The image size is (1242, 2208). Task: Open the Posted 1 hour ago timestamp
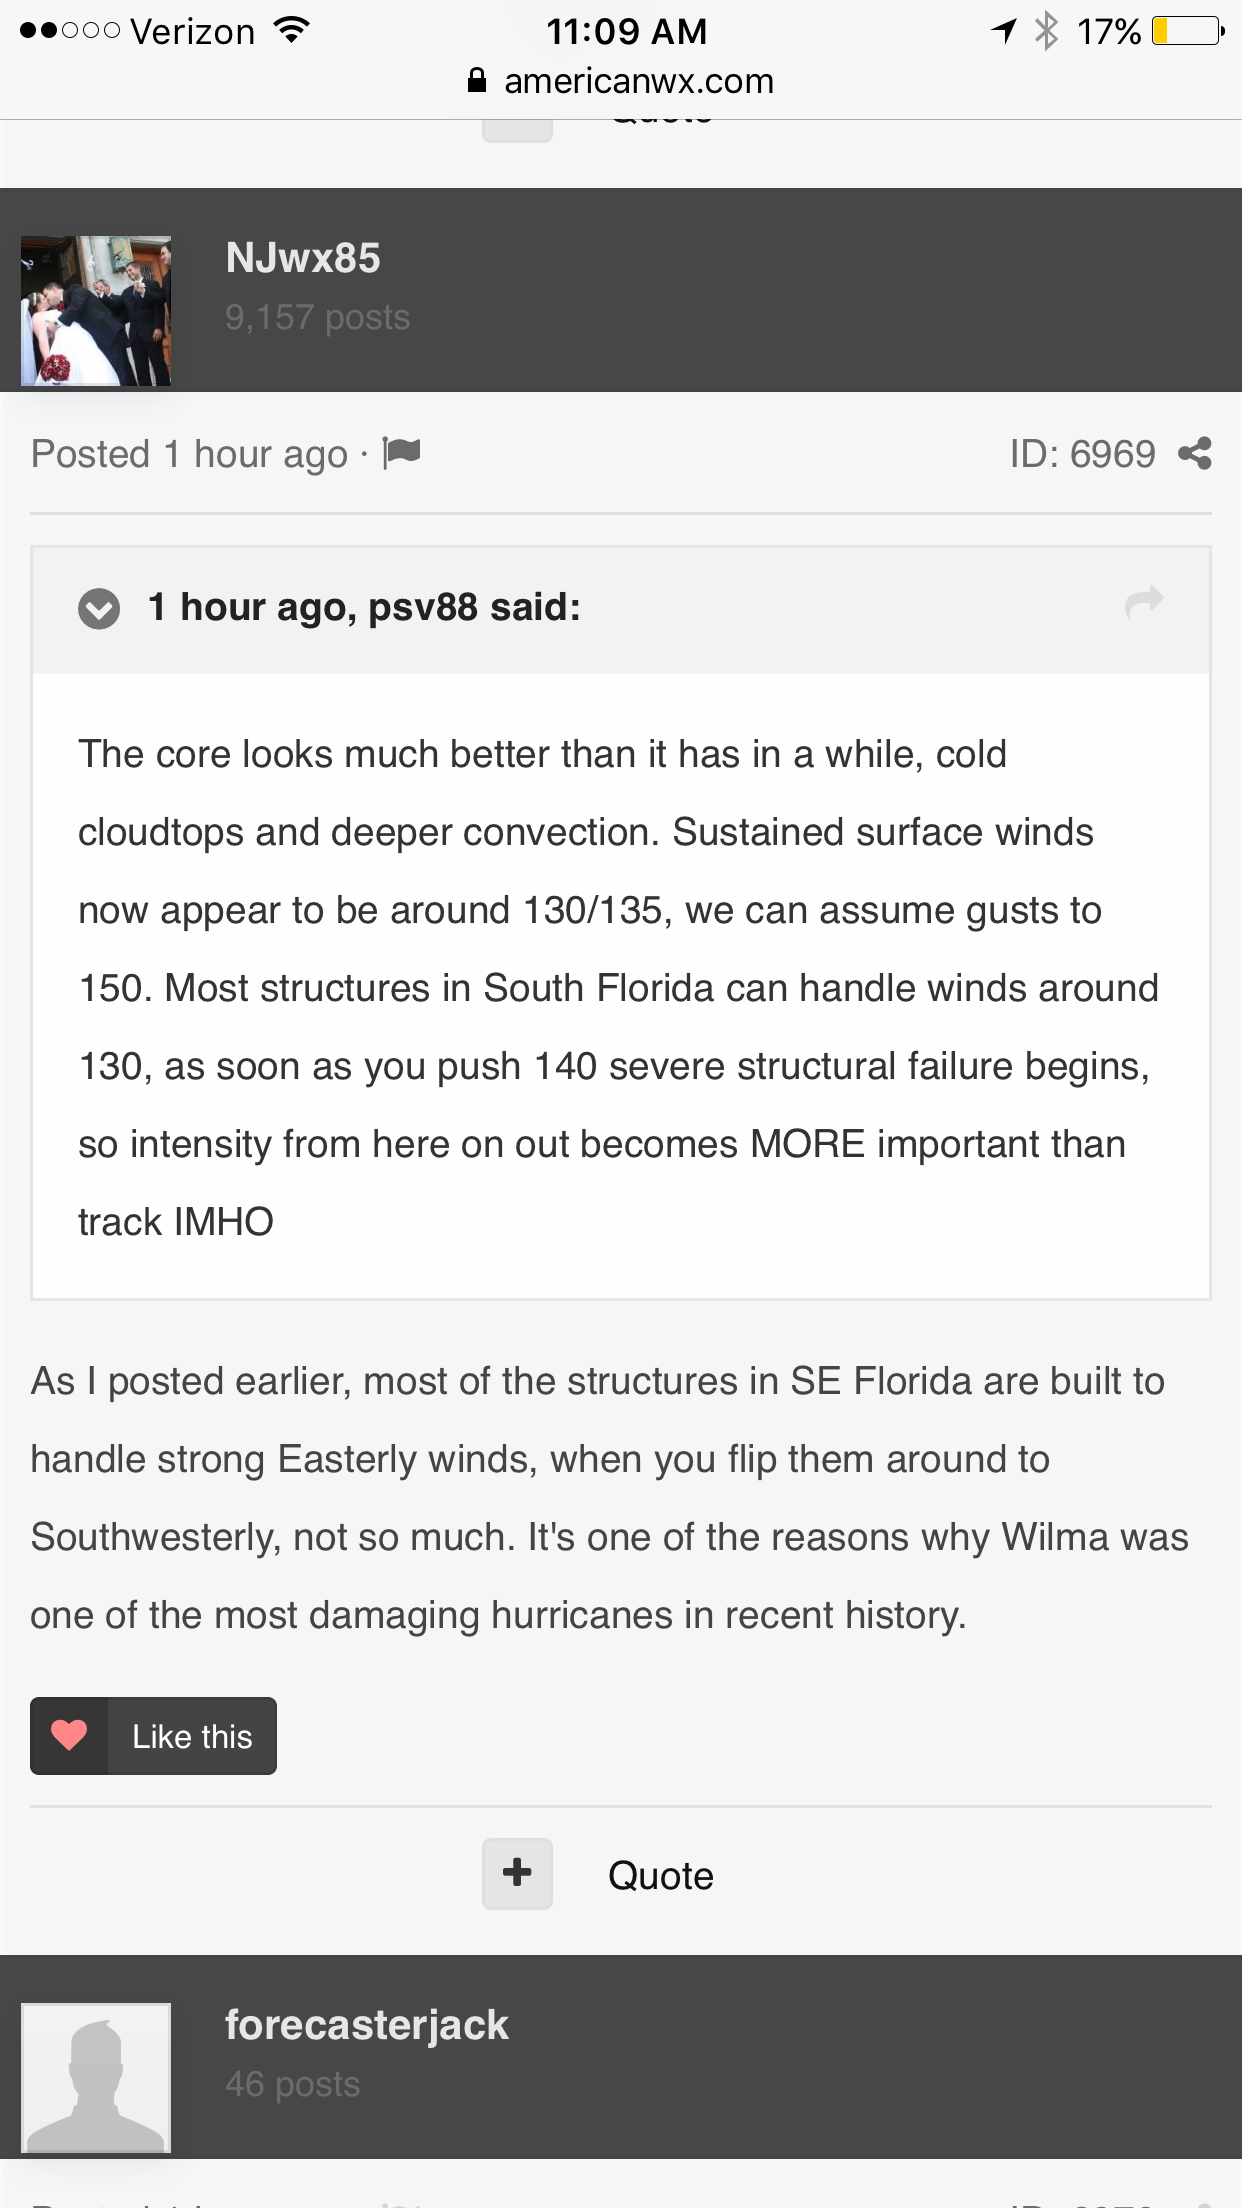[x=189, y=454]
